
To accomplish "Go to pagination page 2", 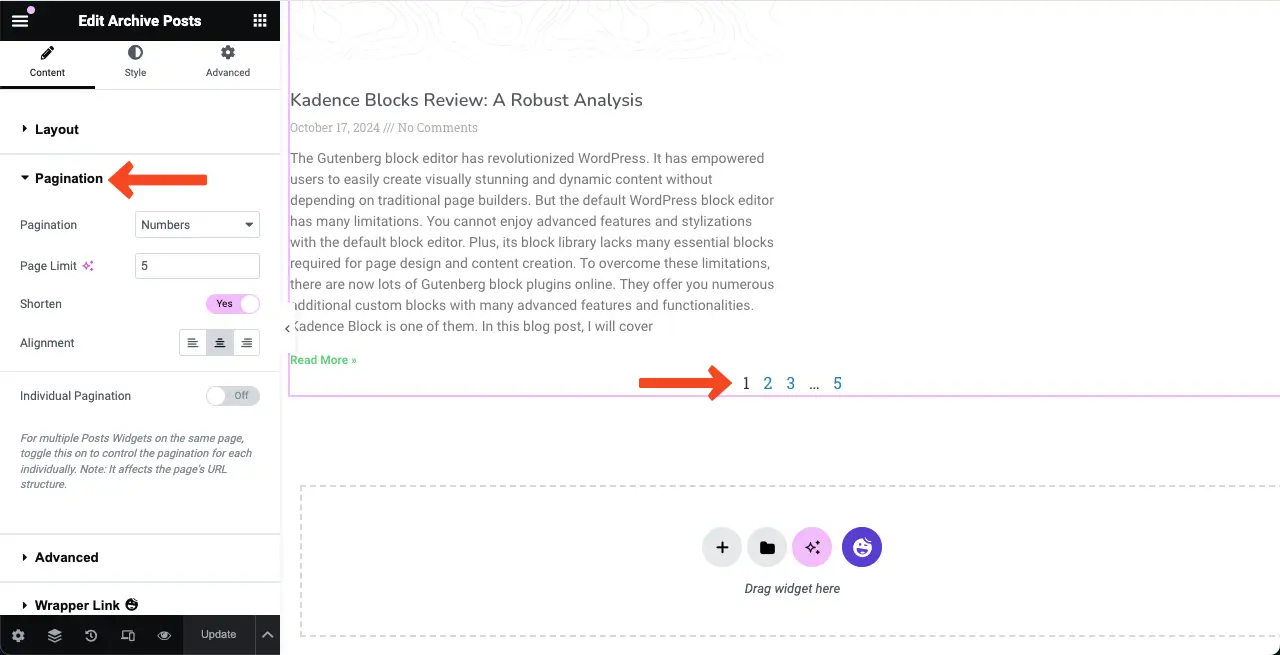I will pos(768,383).
